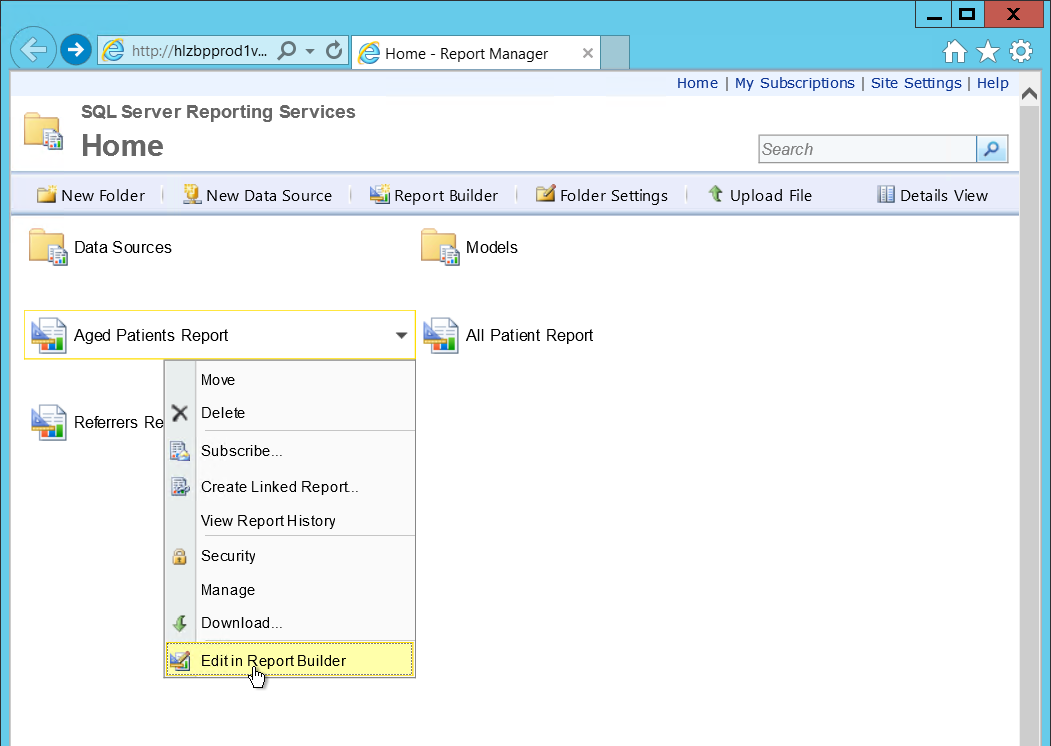The width and height of the screenshot is (1051, 746).
Task: Click the All Patient Report icon
Action: coord(440,335)
